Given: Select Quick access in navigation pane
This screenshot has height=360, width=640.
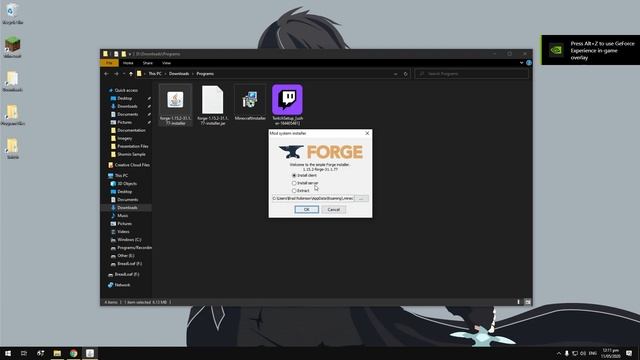Looking at the screenshot, I should coord(126,90).
